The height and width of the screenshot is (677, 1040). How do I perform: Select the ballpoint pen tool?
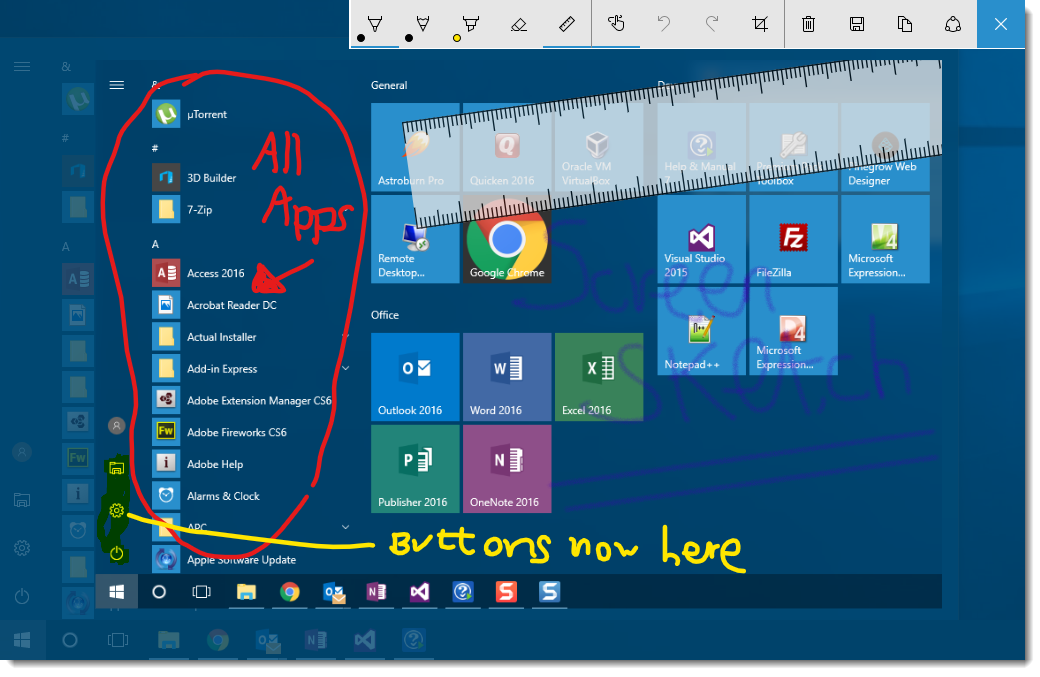[x=374, y=24]
